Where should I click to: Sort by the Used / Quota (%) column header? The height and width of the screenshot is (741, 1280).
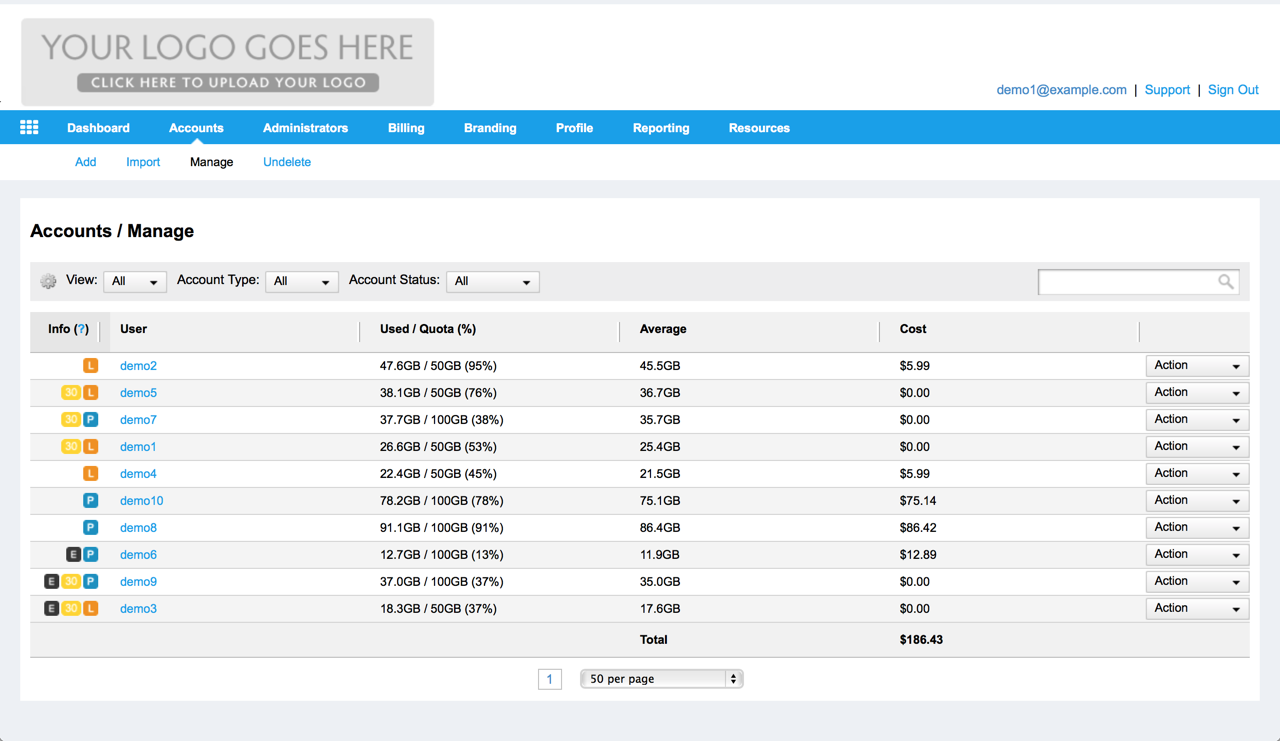(x=428, y=329)
